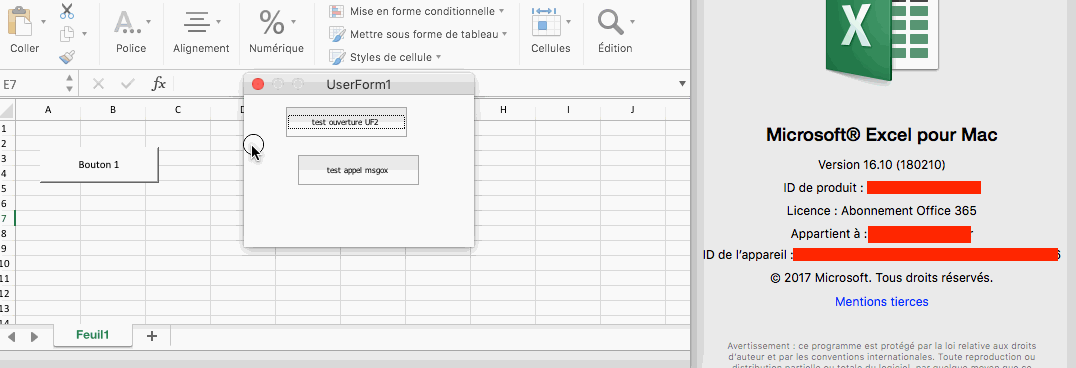The width and height of the screenshot is (1076, 368).
Task: Click the Coller paste clipboard icon
Action: coord(20,21)
